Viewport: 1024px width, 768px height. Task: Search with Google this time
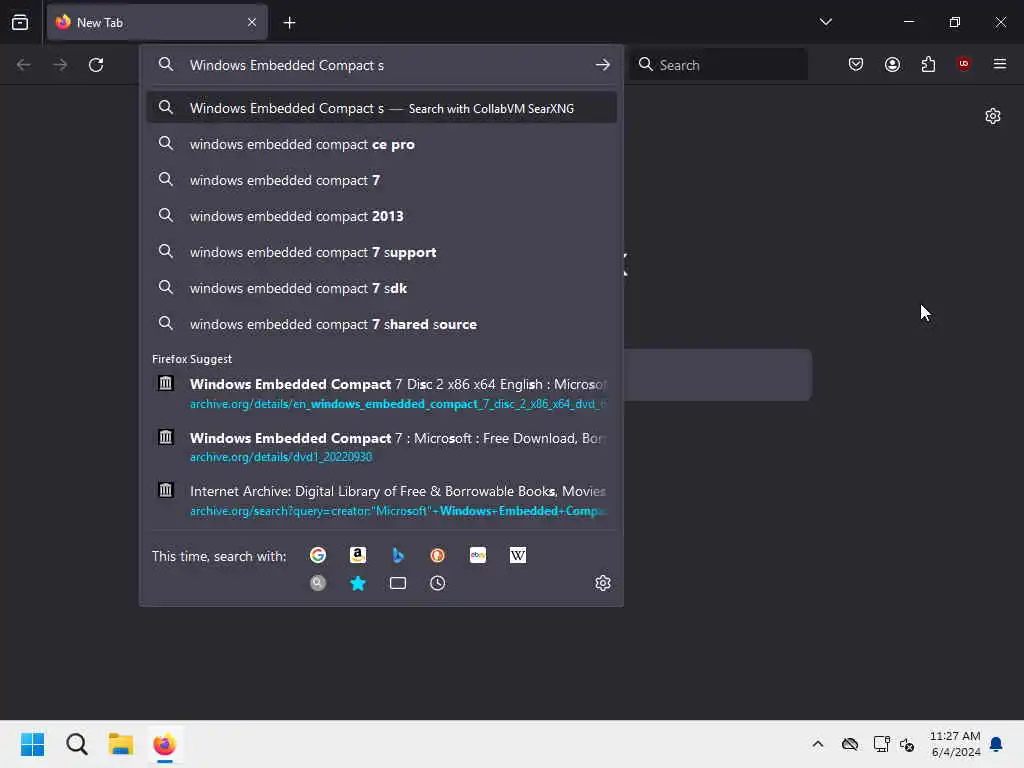(x=318, y=555)
